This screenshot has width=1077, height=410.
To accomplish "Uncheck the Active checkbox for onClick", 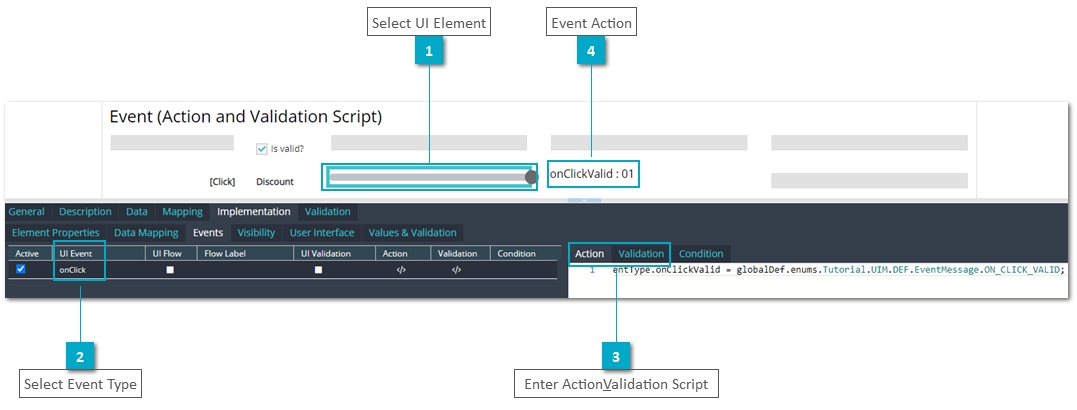I will (x=21, y=269).
